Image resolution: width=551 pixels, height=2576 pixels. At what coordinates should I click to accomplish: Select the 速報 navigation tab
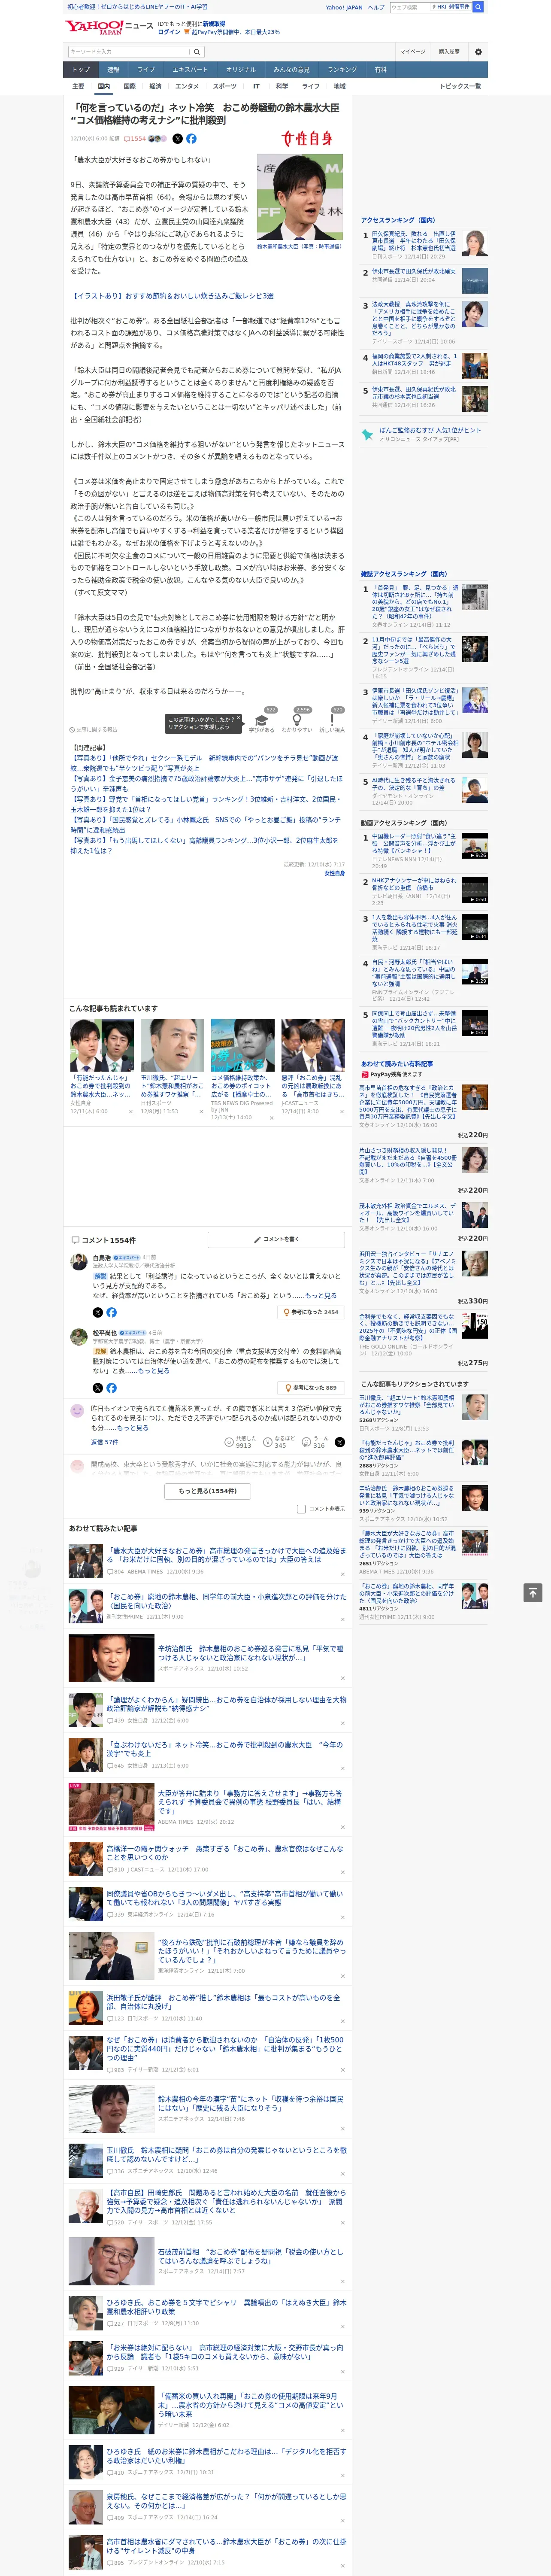113,70
